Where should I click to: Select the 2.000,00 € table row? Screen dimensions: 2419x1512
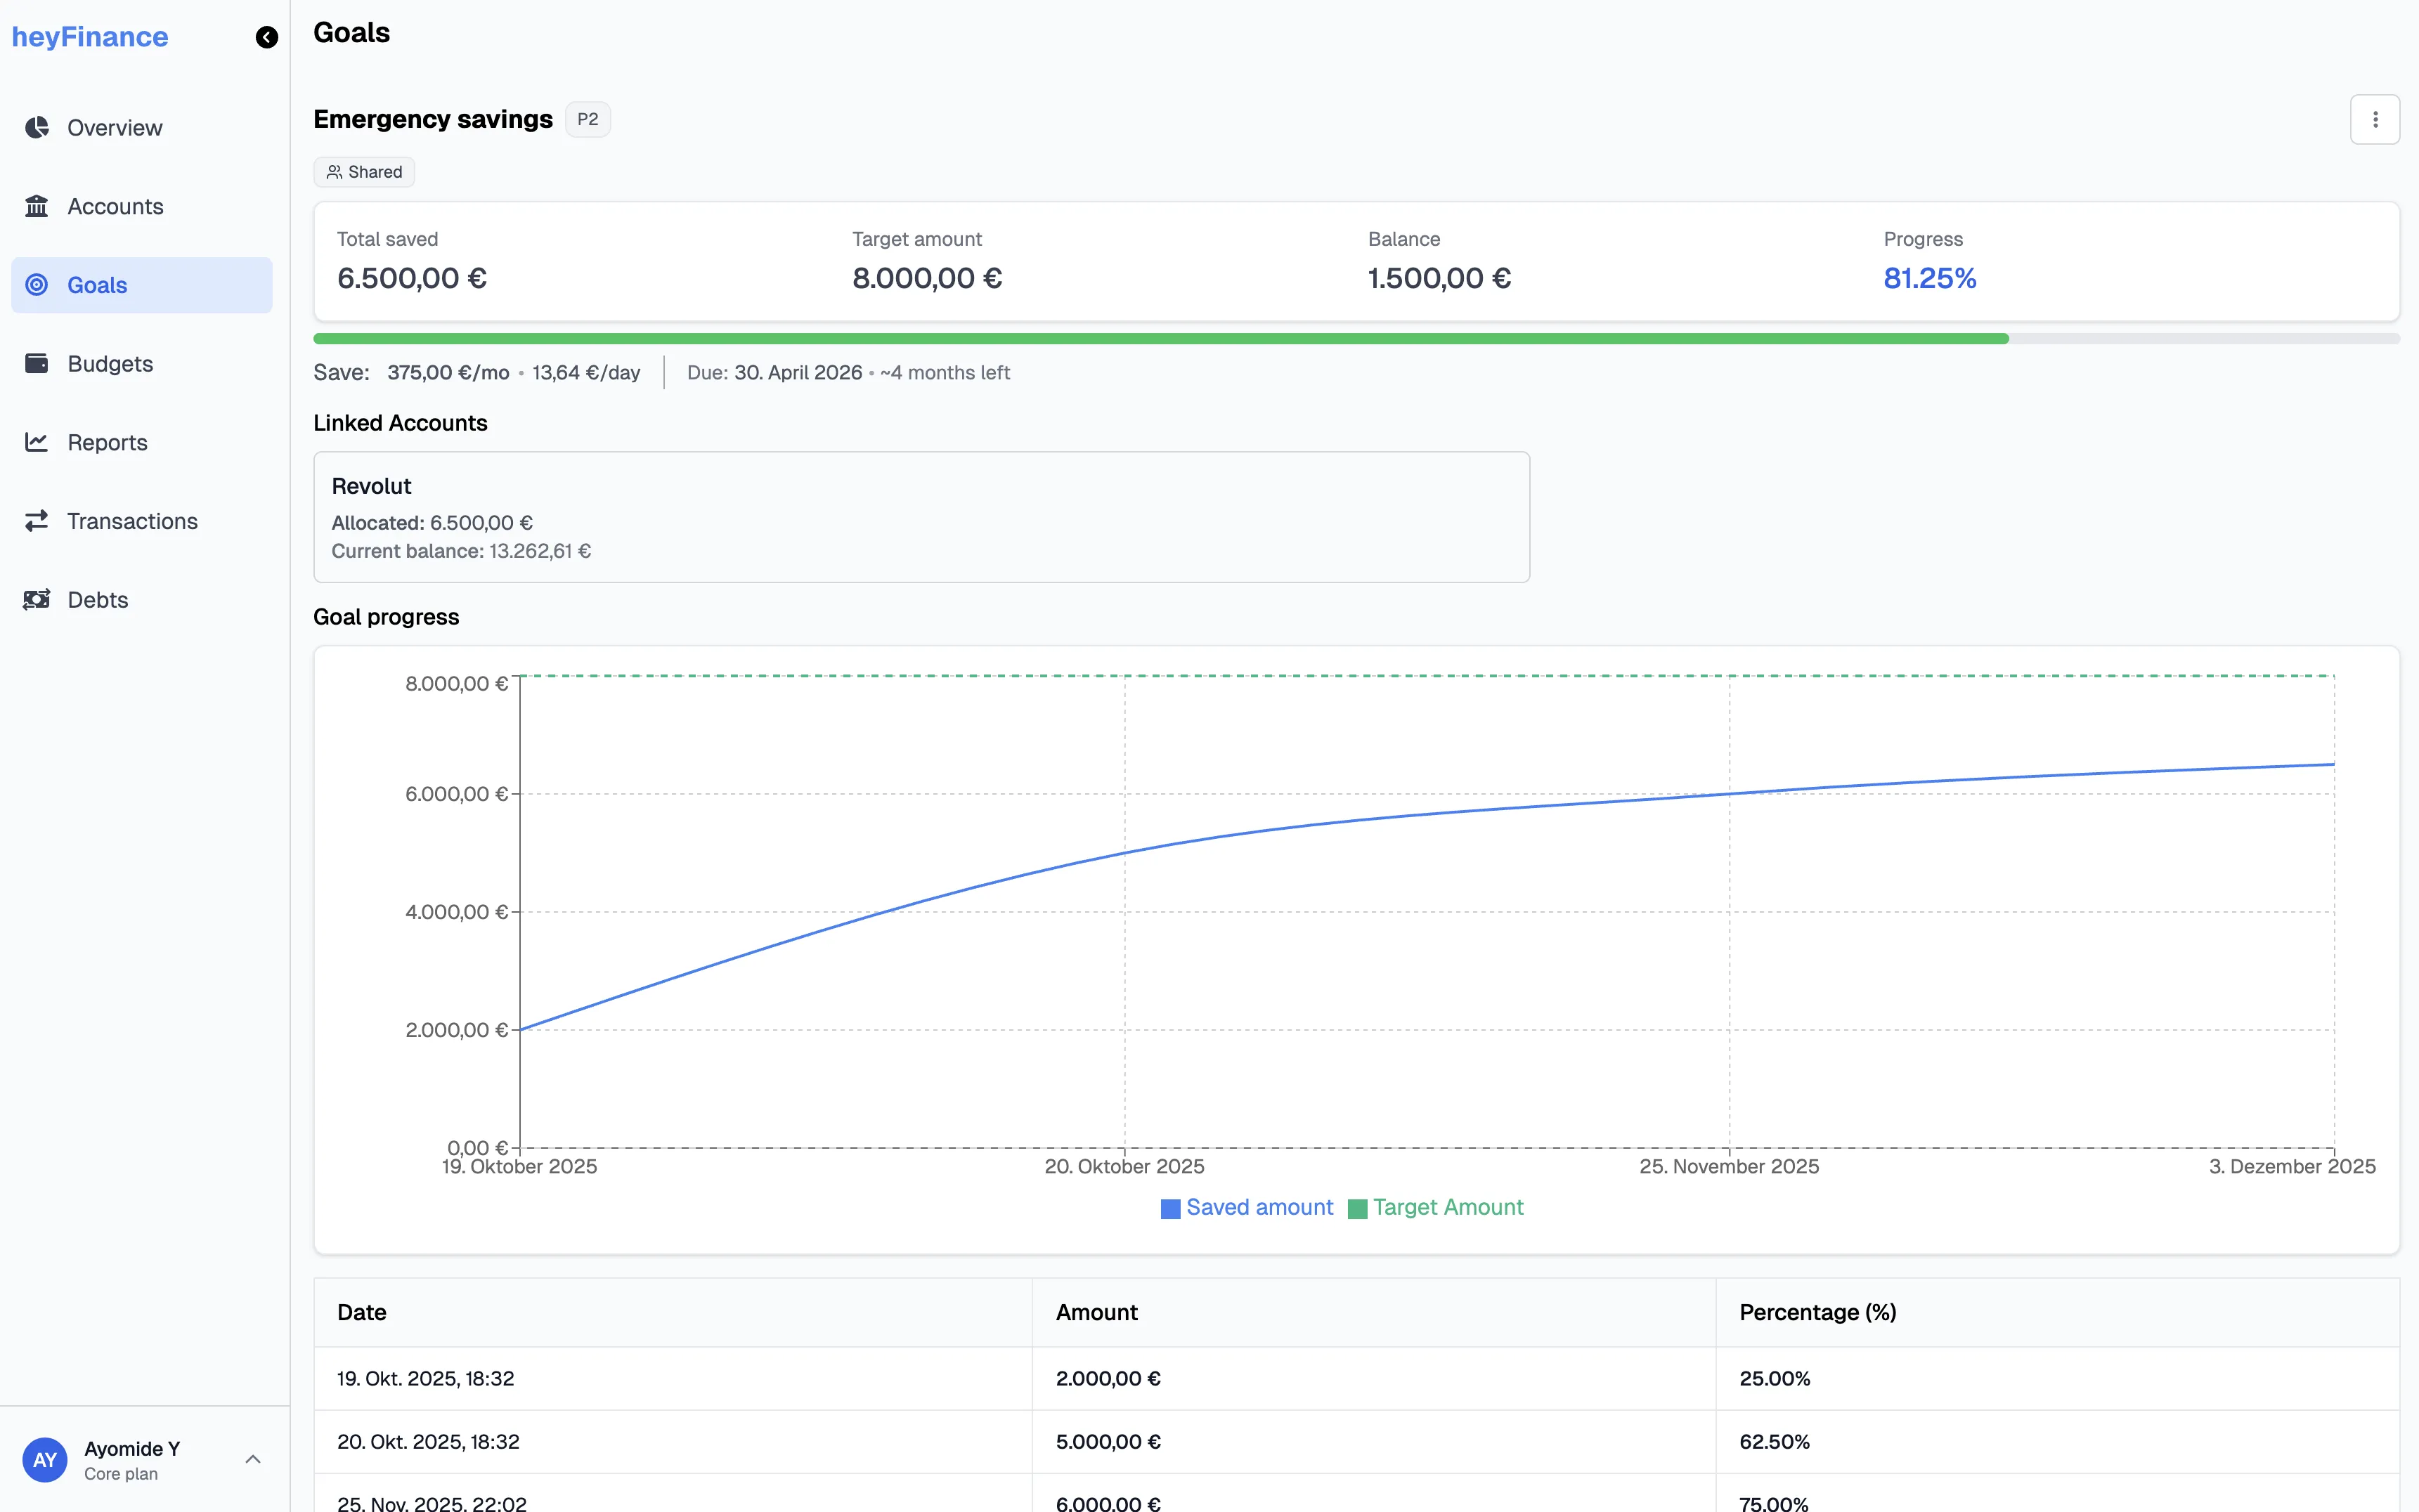pyautogui.click(x=1108, y=1378)
